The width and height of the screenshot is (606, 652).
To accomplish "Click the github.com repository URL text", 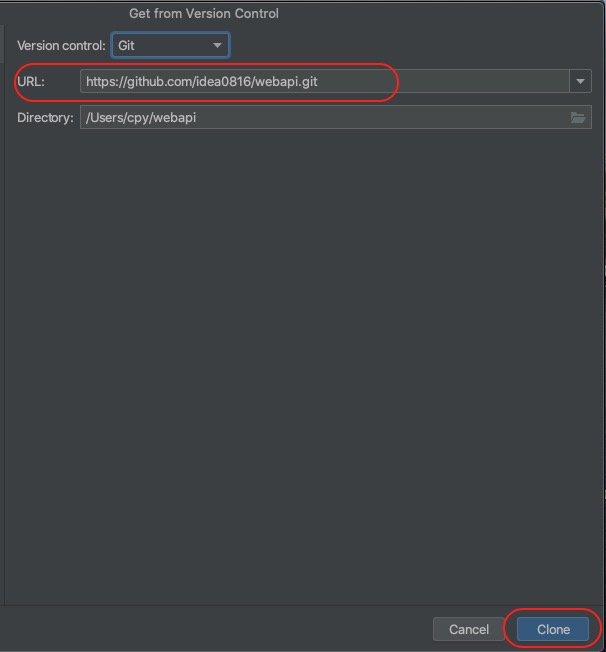I will 202,82.
